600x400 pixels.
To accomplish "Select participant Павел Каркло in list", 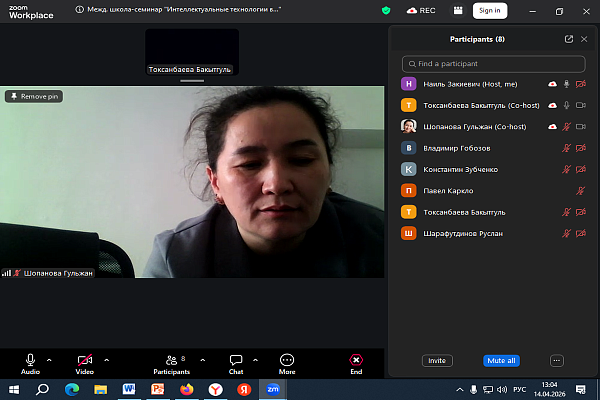I will click(449, 190).
